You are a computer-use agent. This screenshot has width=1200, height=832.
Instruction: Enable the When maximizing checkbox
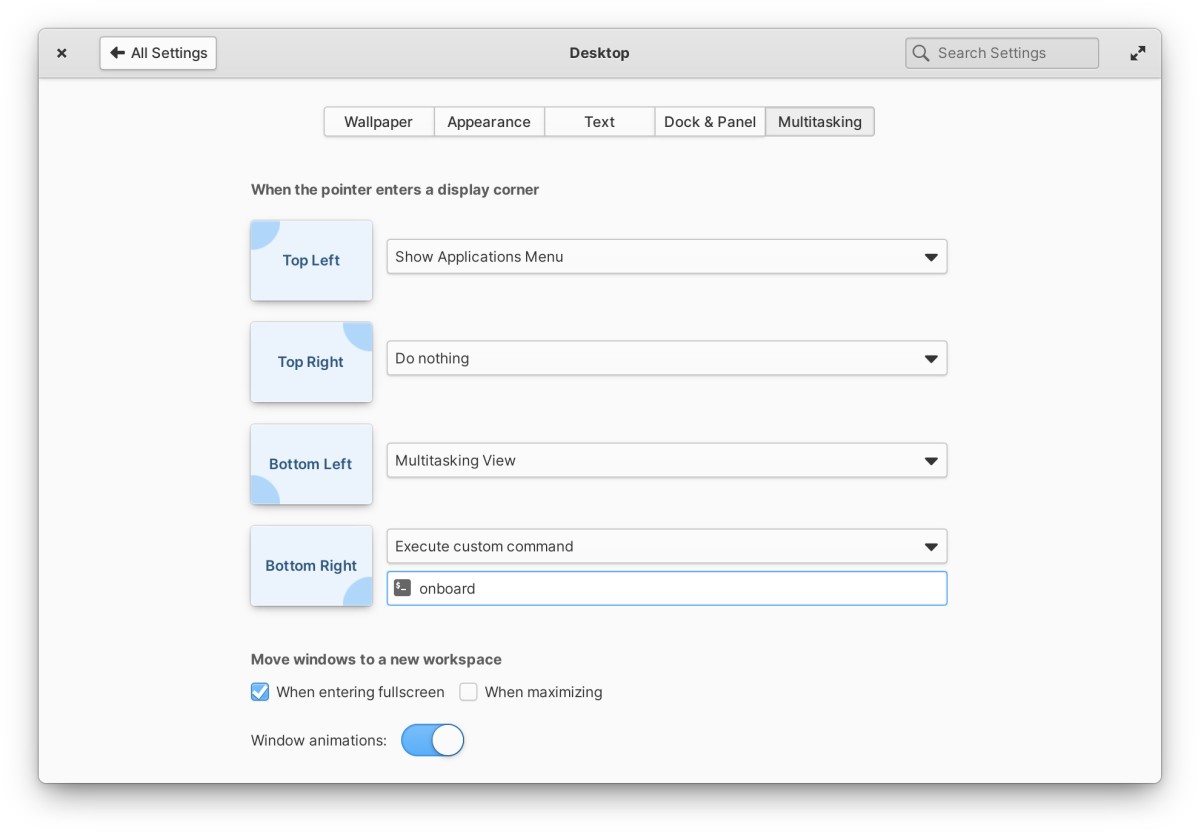tap(468, 691)
